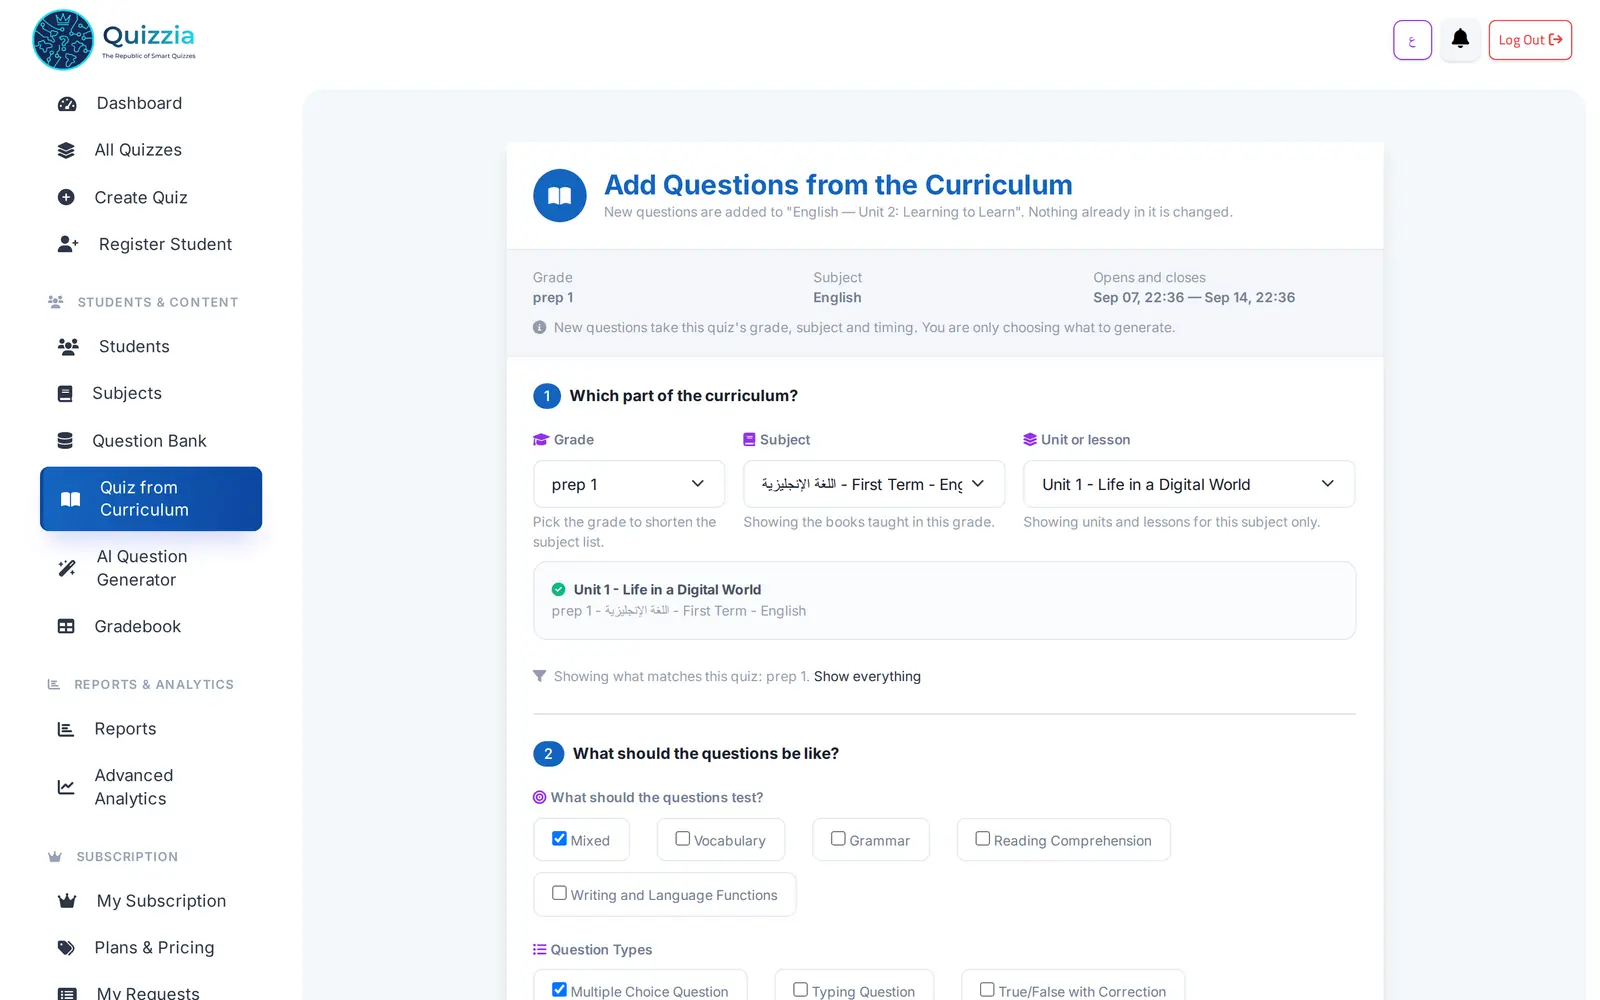Open the Quiz from Curriculum page
The height and width of the screenshot is (1000, 1600).
coord(151,499)
